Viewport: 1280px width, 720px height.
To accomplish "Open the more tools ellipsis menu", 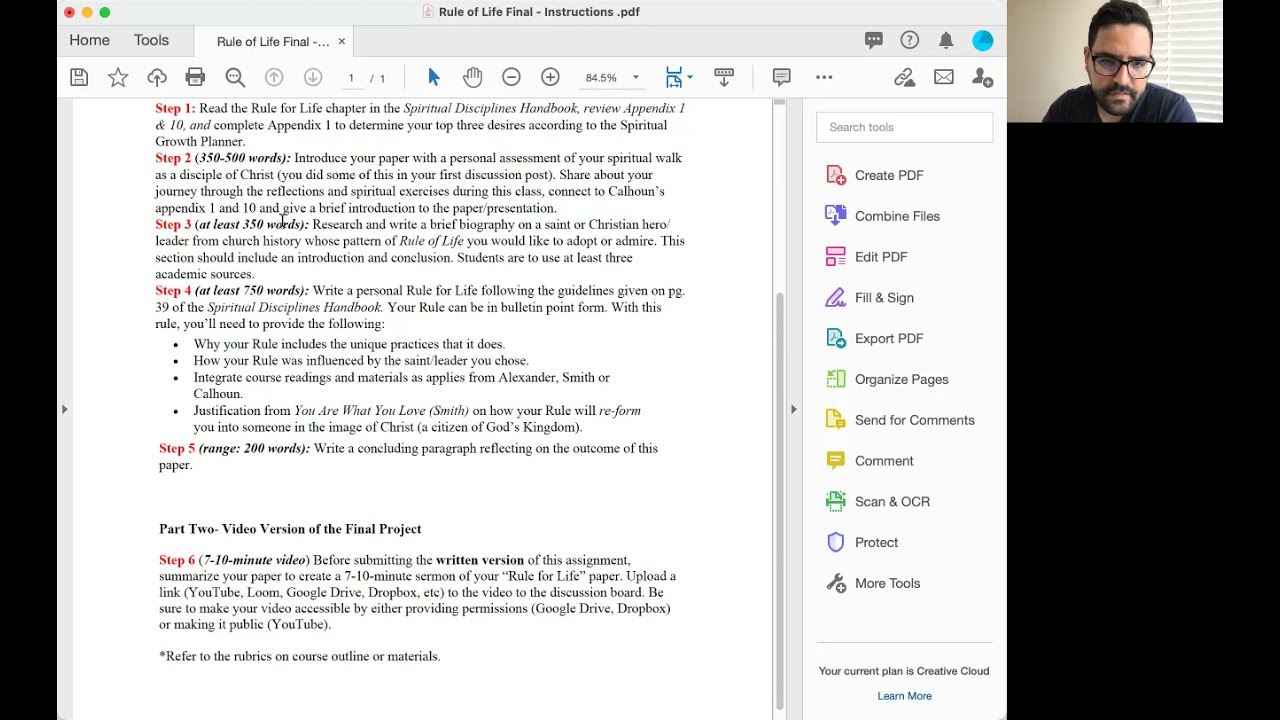I will point(824,77).
